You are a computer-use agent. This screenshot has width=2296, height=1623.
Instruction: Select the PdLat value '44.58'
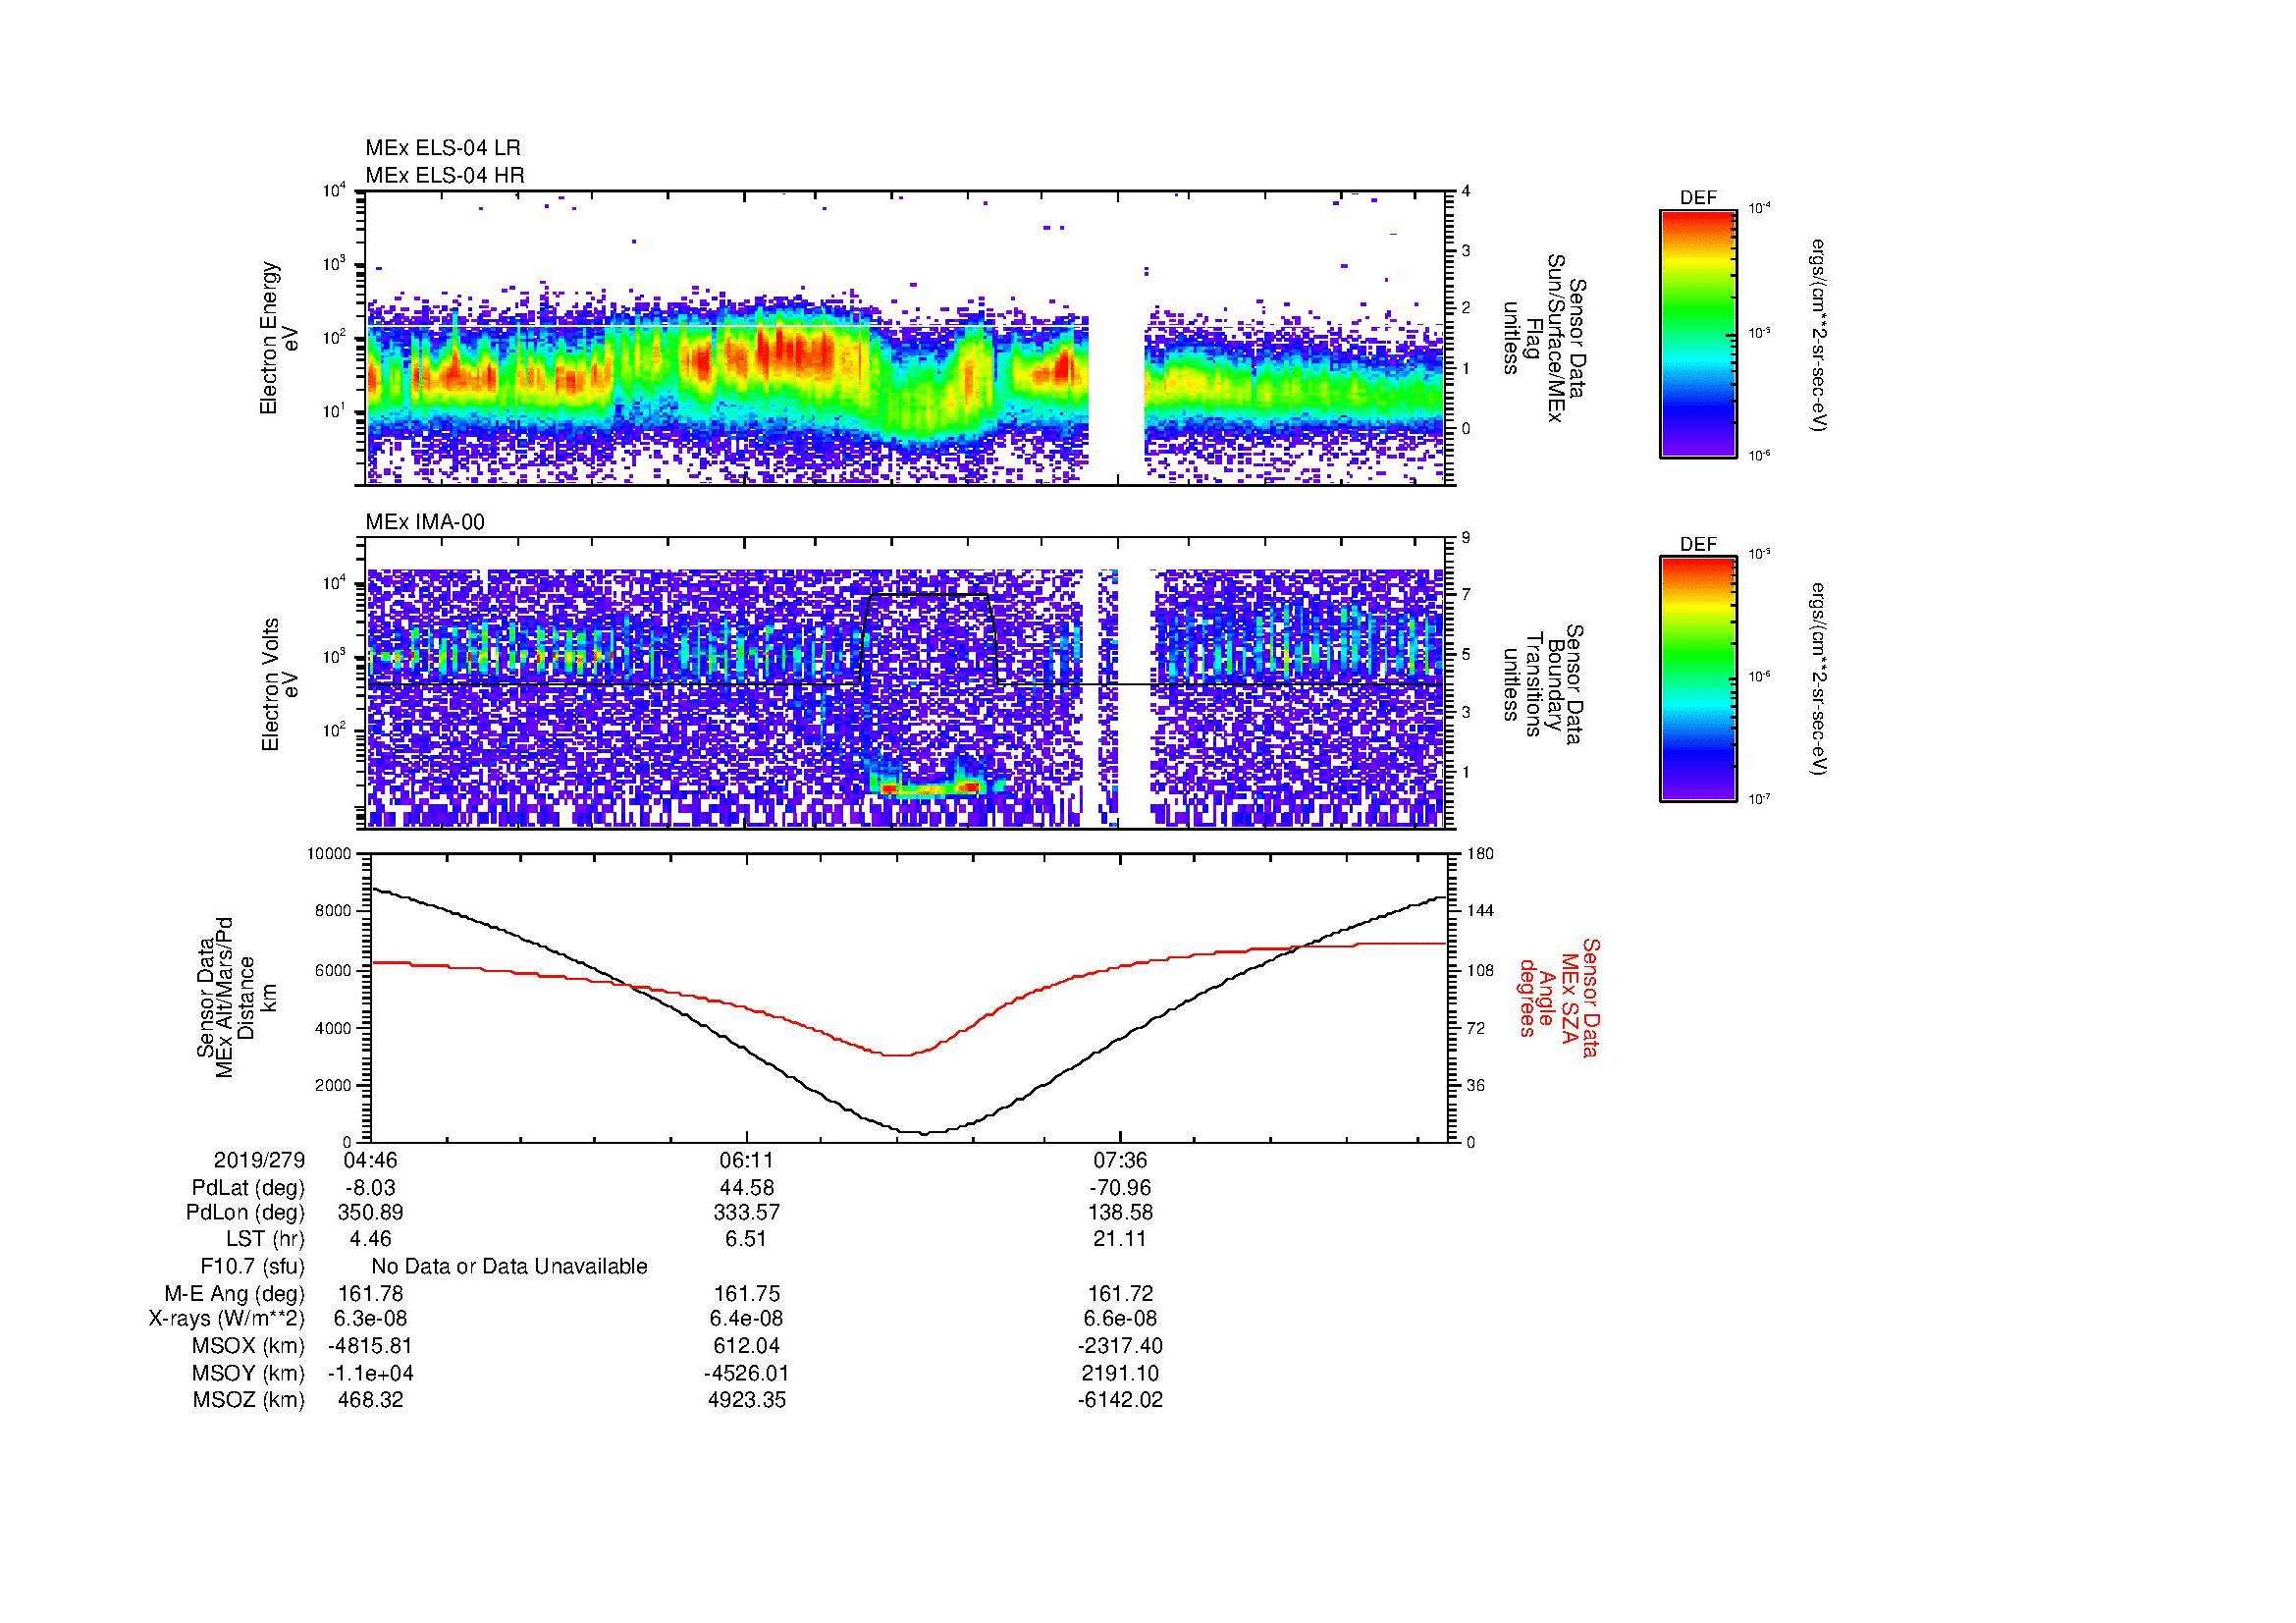(x=747, y=1188)
